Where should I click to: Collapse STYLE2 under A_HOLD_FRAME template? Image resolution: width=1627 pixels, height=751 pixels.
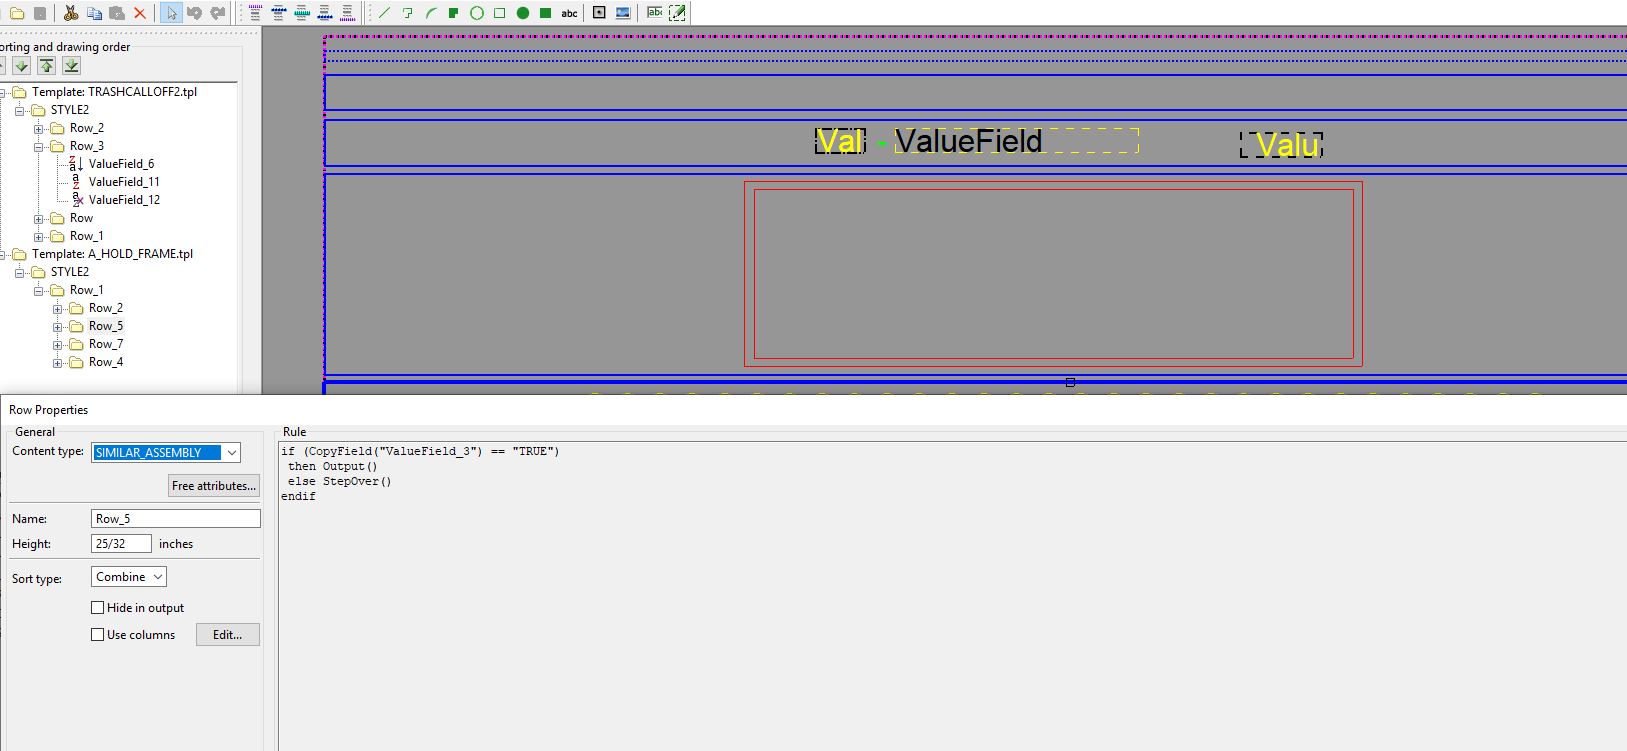20,273
